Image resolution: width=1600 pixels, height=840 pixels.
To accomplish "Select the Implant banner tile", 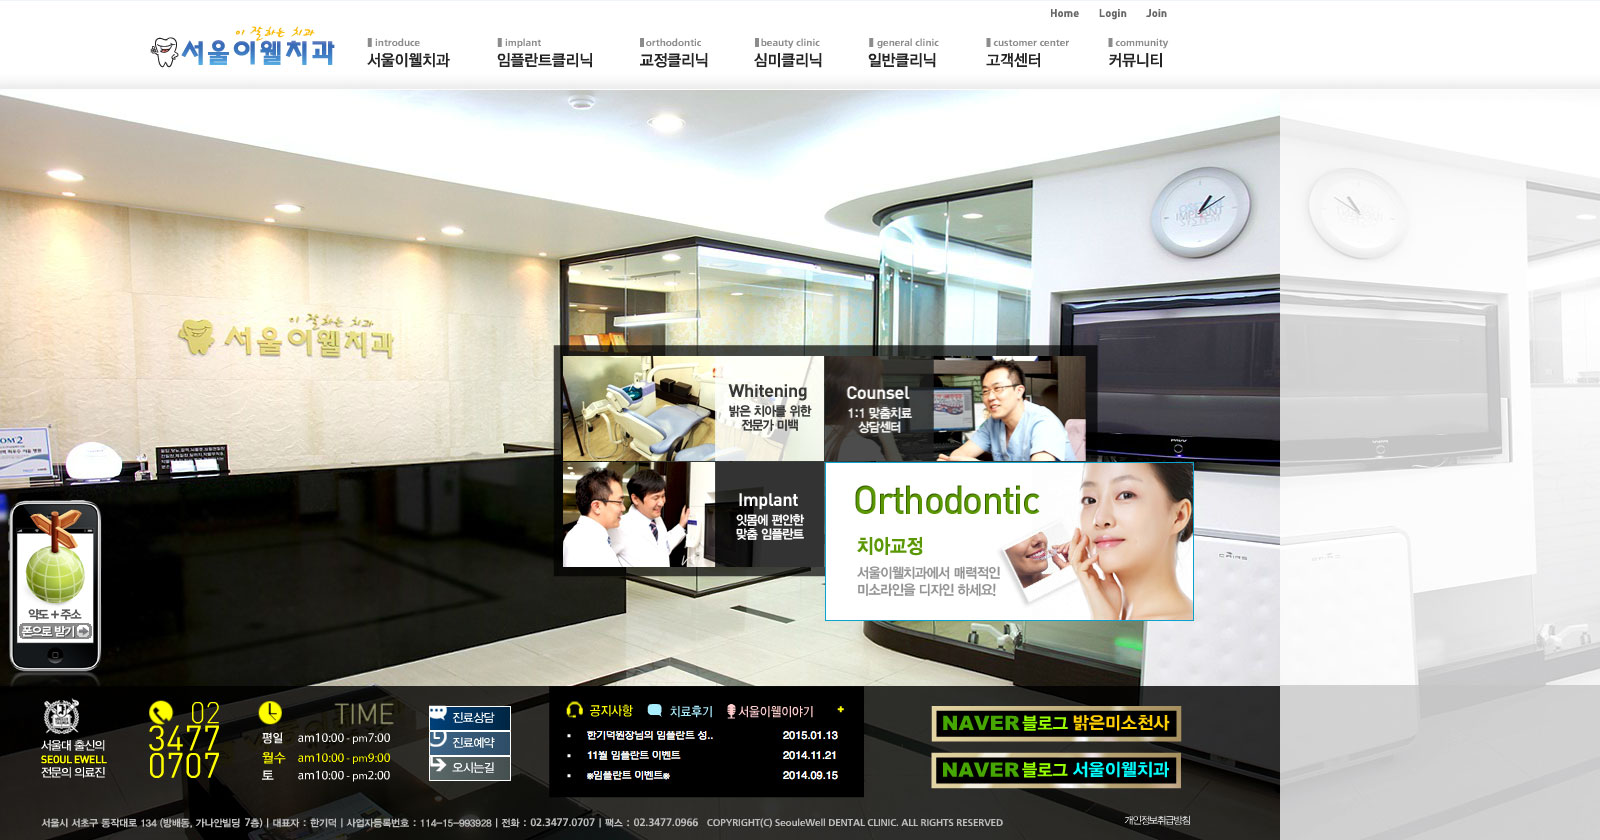I will tap(693, 514).
